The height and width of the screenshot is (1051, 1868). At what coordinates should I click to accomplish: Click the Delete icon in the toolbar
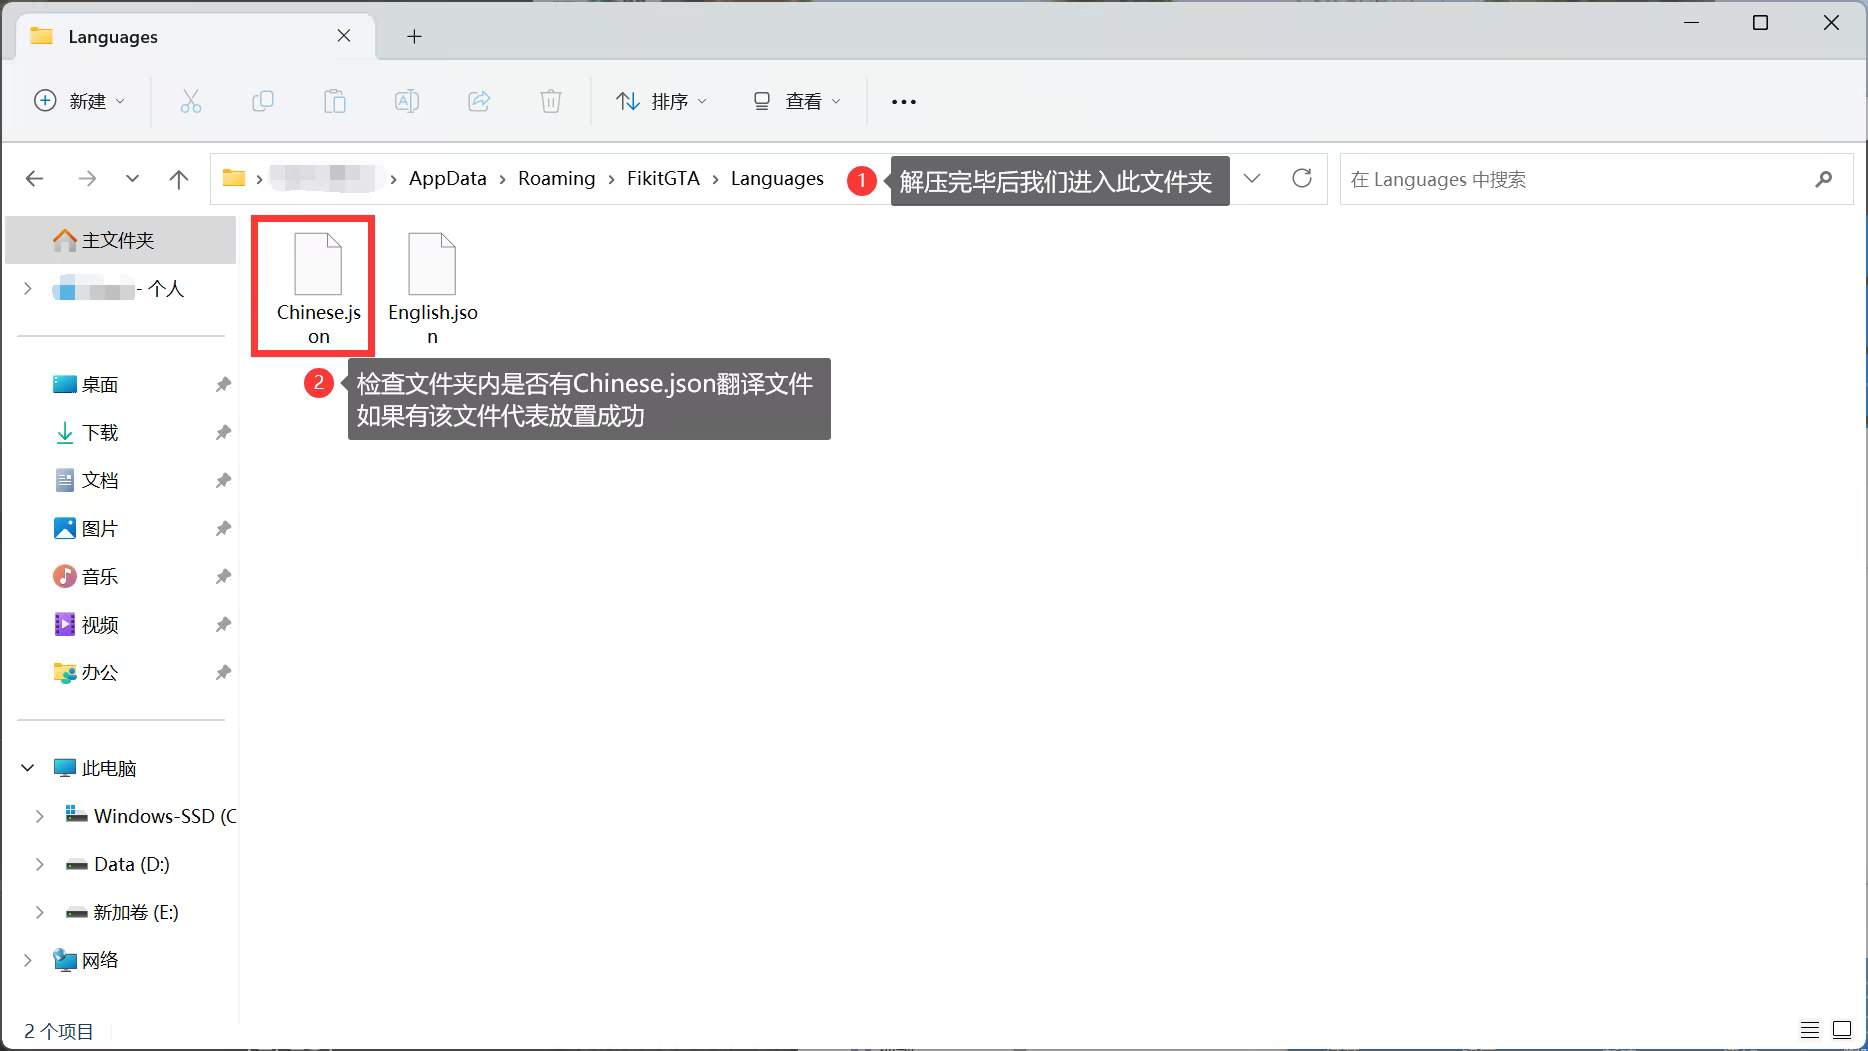point(551,101)
